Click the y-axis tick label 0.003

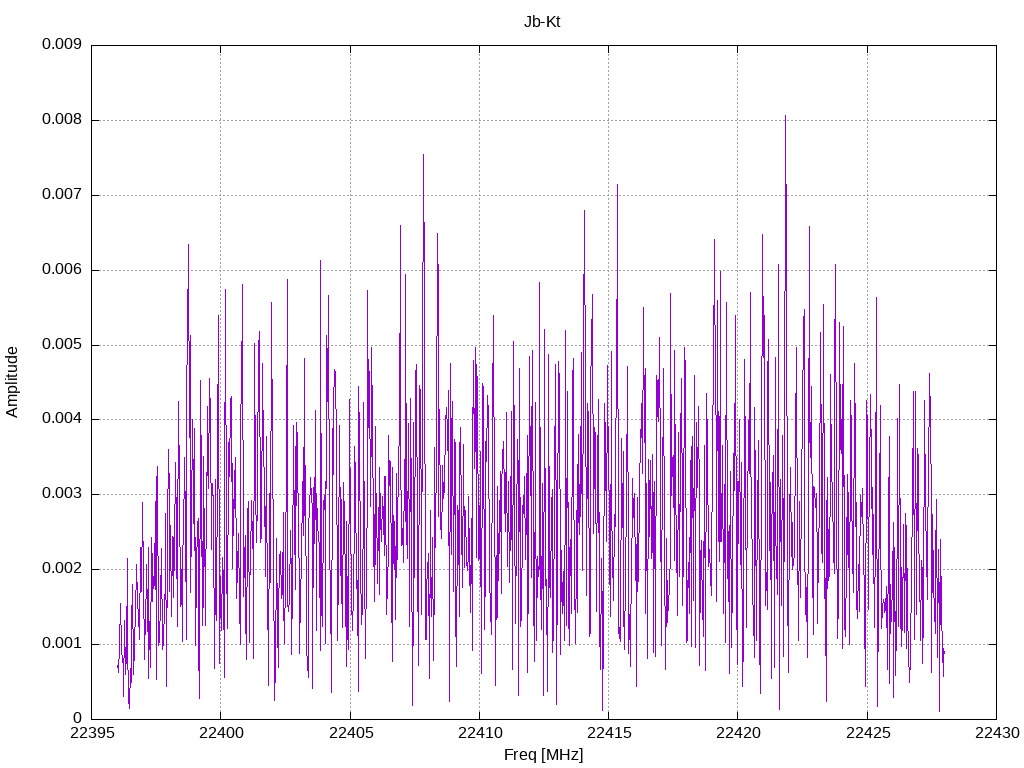tap(62, 494)
